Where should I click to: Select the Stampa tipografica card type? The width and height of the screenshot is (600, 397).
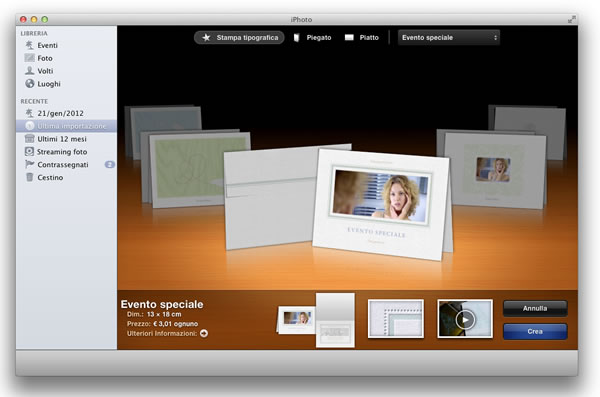coord(239,38)
